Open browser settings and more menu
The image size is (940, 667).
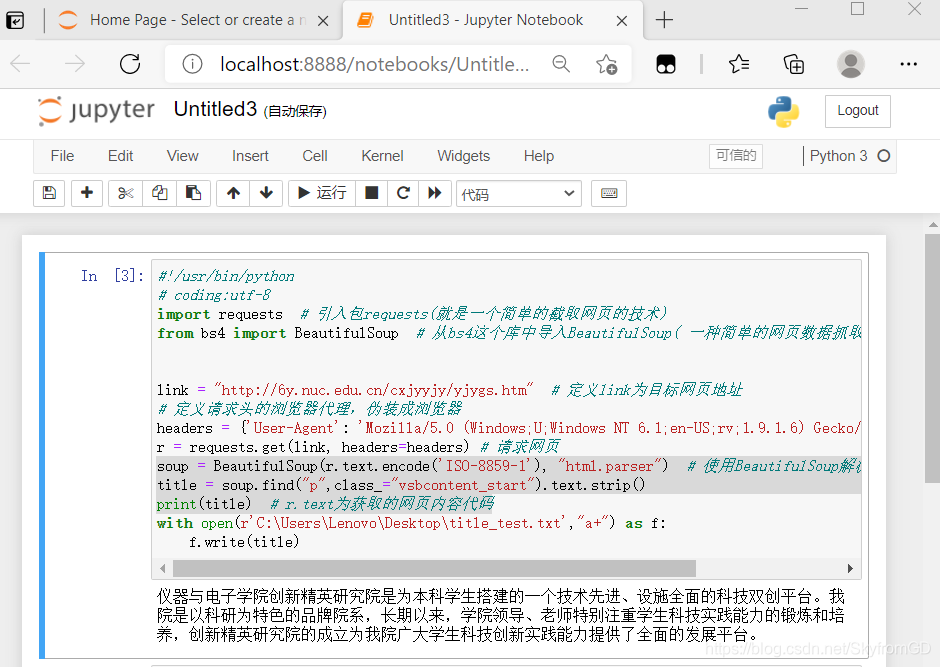pos(908,64)
